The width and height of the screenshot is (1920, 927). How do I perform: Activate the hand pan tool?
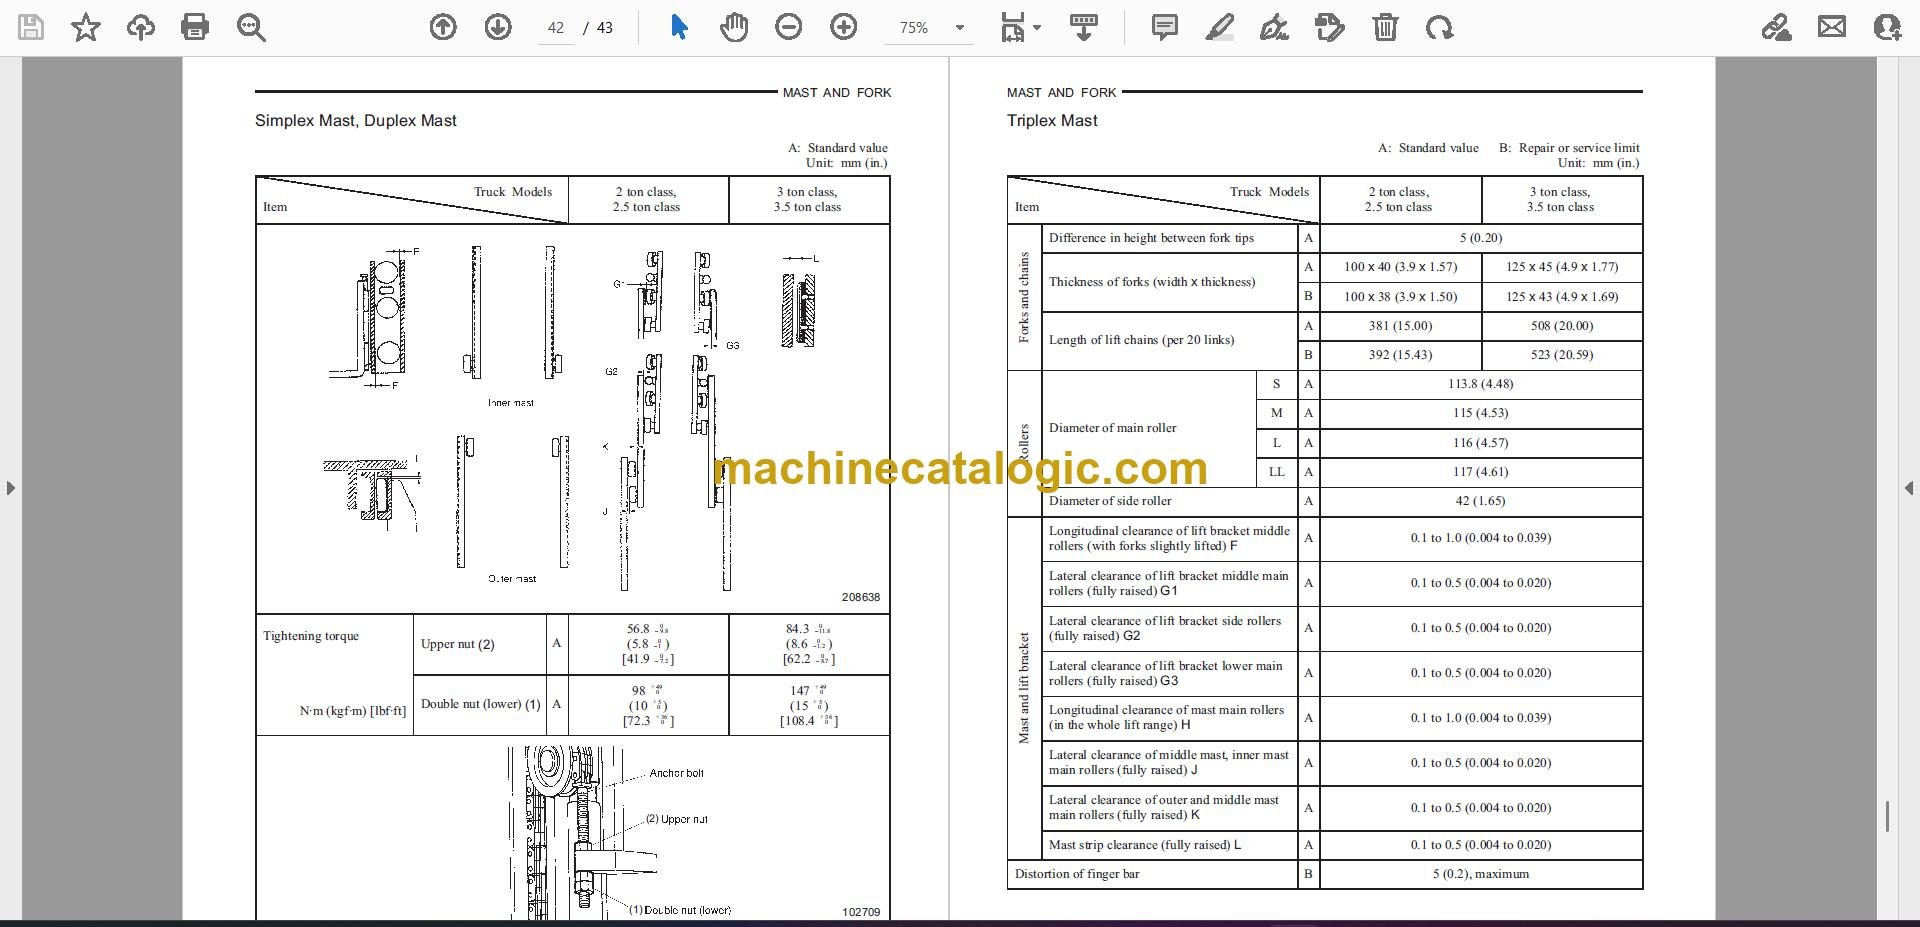pyautogui.click(x=734, y=28)
